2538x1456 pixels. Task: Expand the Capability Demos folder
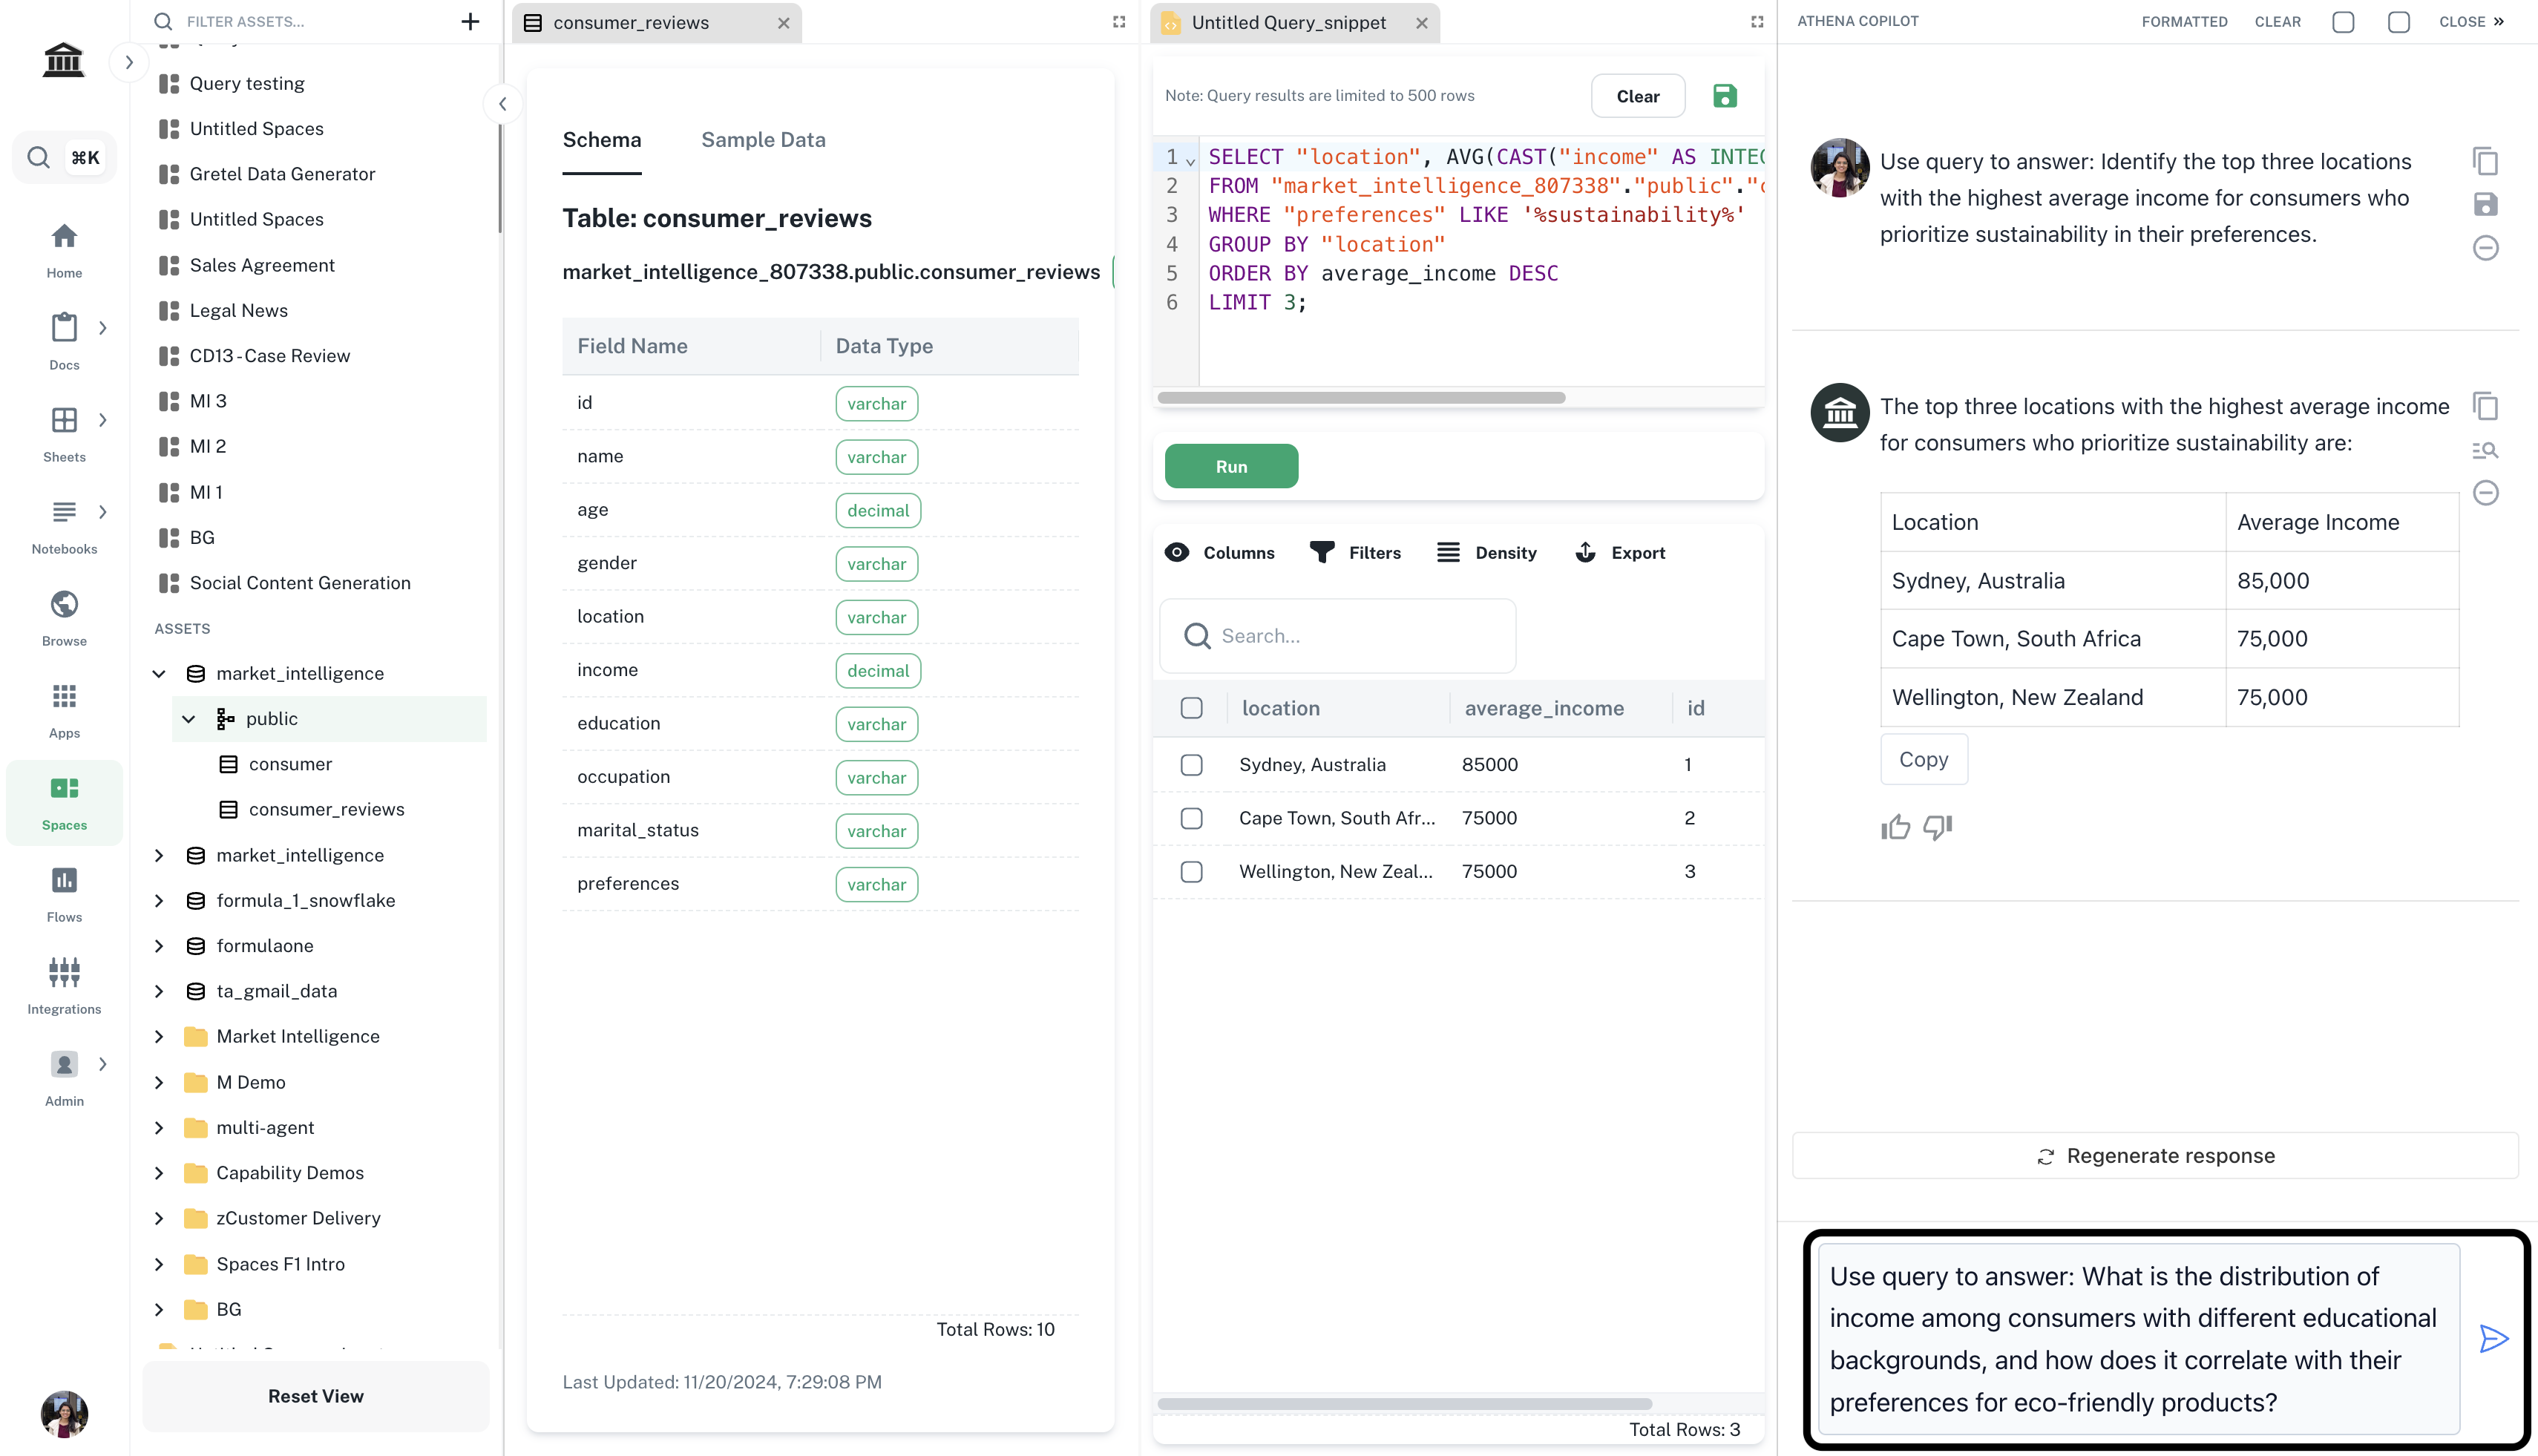tap(159, 1173)
